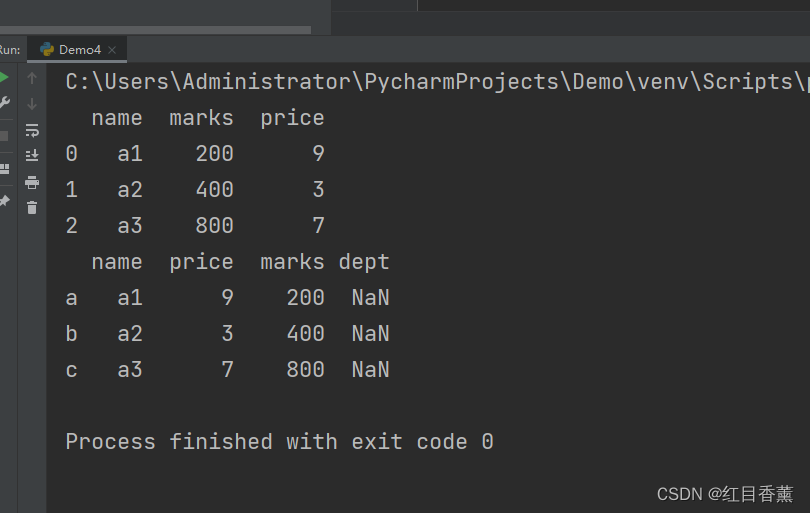Click the Pin Tab icon
The width and height of the screenshot is (810, 513).
[4, 201]
